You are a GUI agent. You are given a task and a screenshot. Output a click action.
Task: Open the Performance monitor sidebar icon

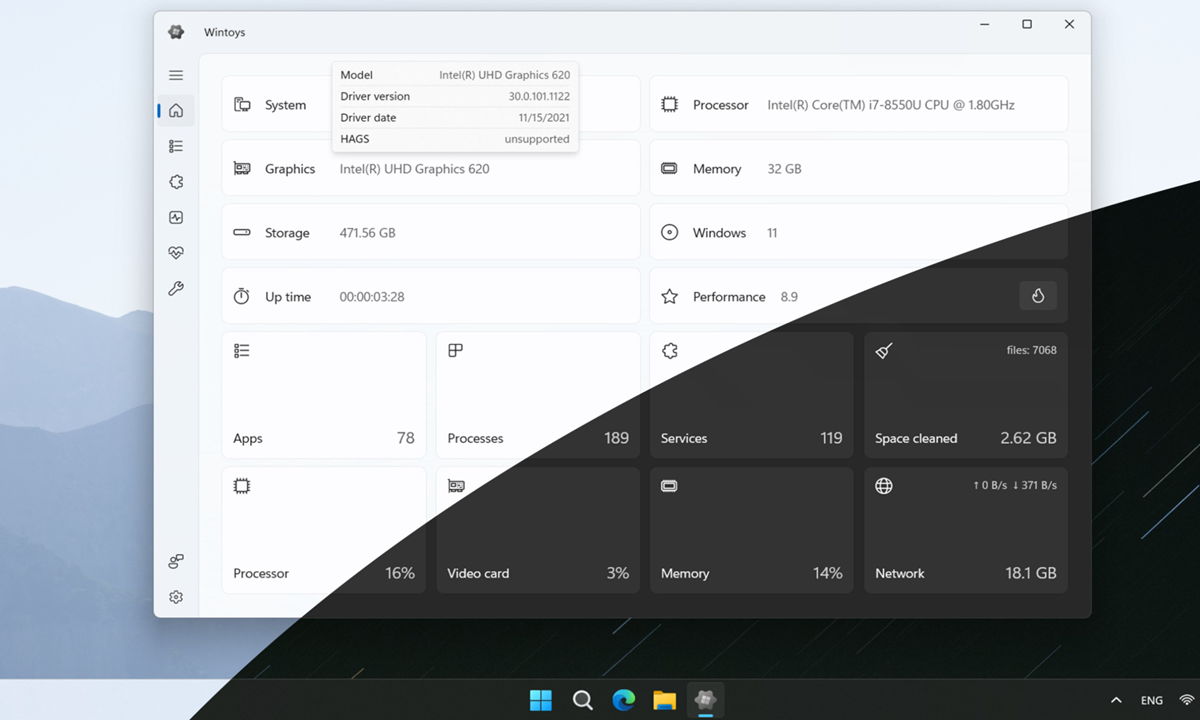176,217
